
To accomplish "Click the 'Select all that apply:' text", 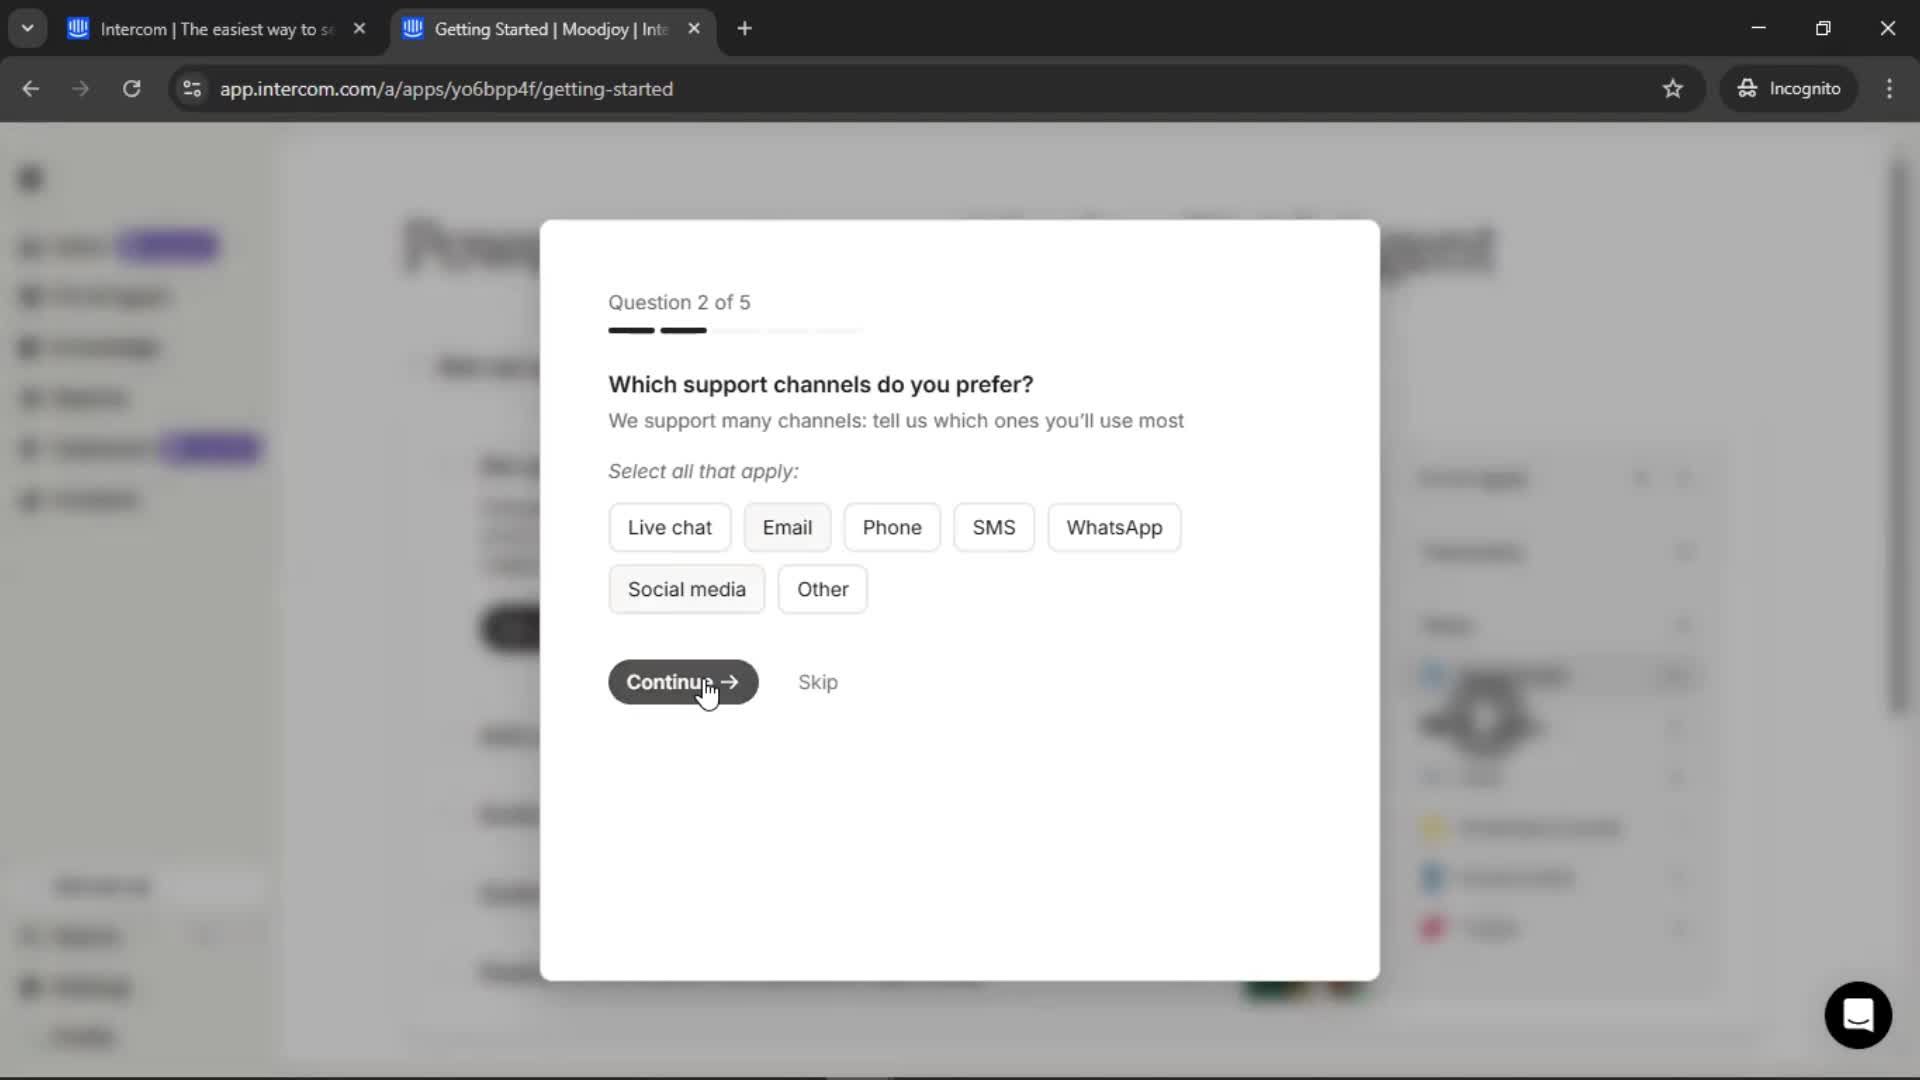I will point(703,471).
